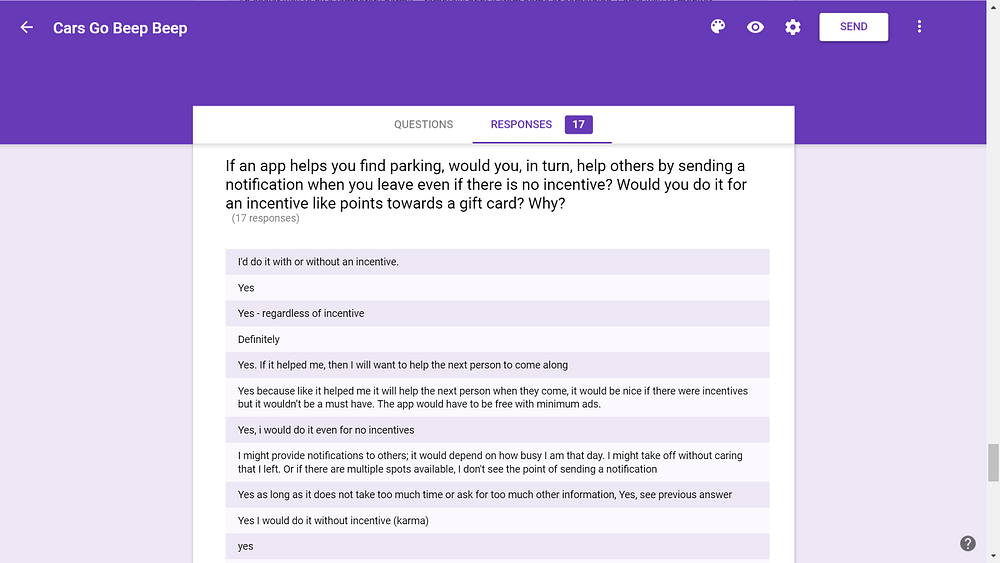The image size is (1000, 563).
Task: Select response "I'd do it with or without an incentive"
Action: point(497,261)
